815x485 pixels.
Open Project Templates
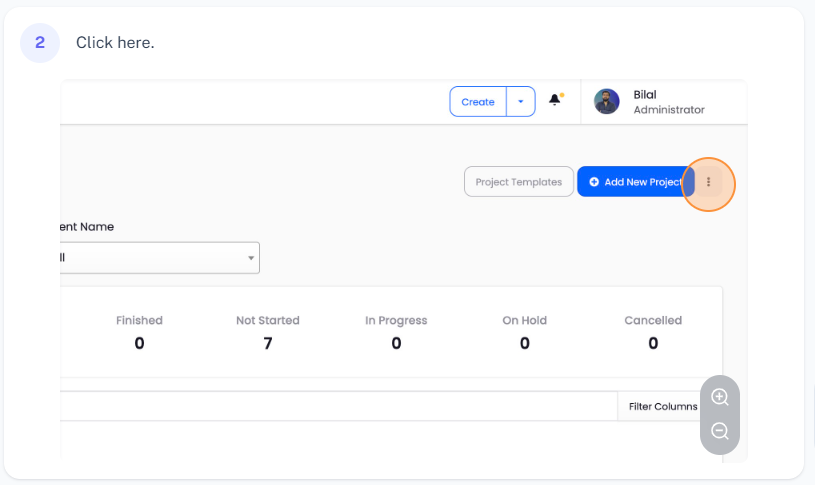tap(518, 182)
